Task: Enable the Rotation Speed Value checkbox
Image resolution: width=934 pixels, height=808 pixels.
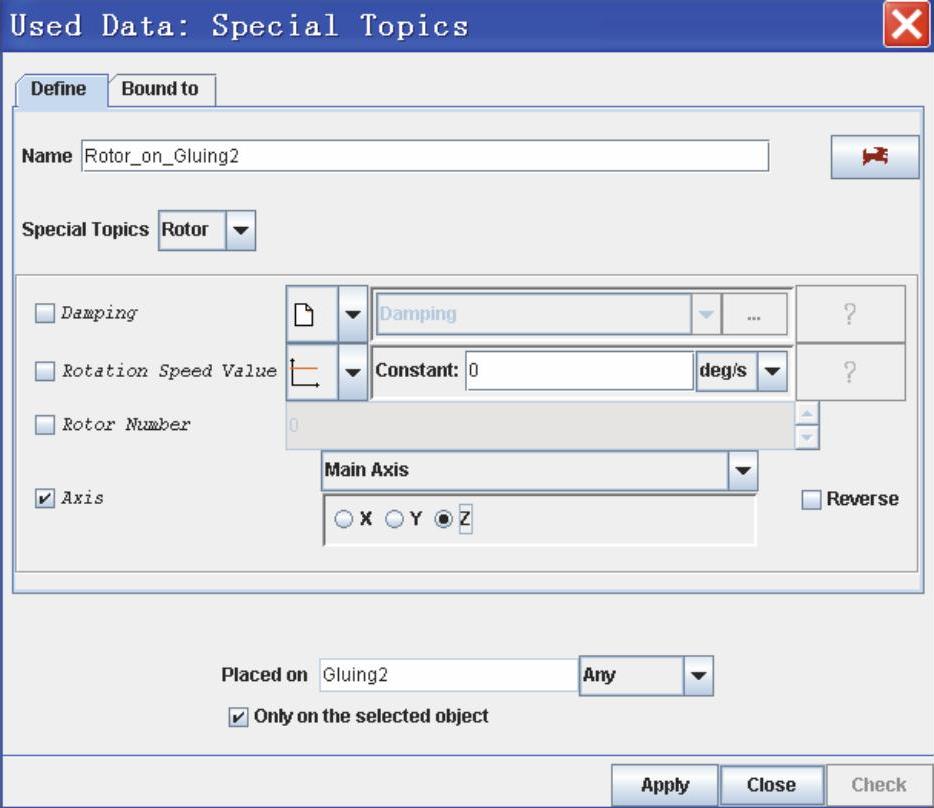Action: point(45,372)
